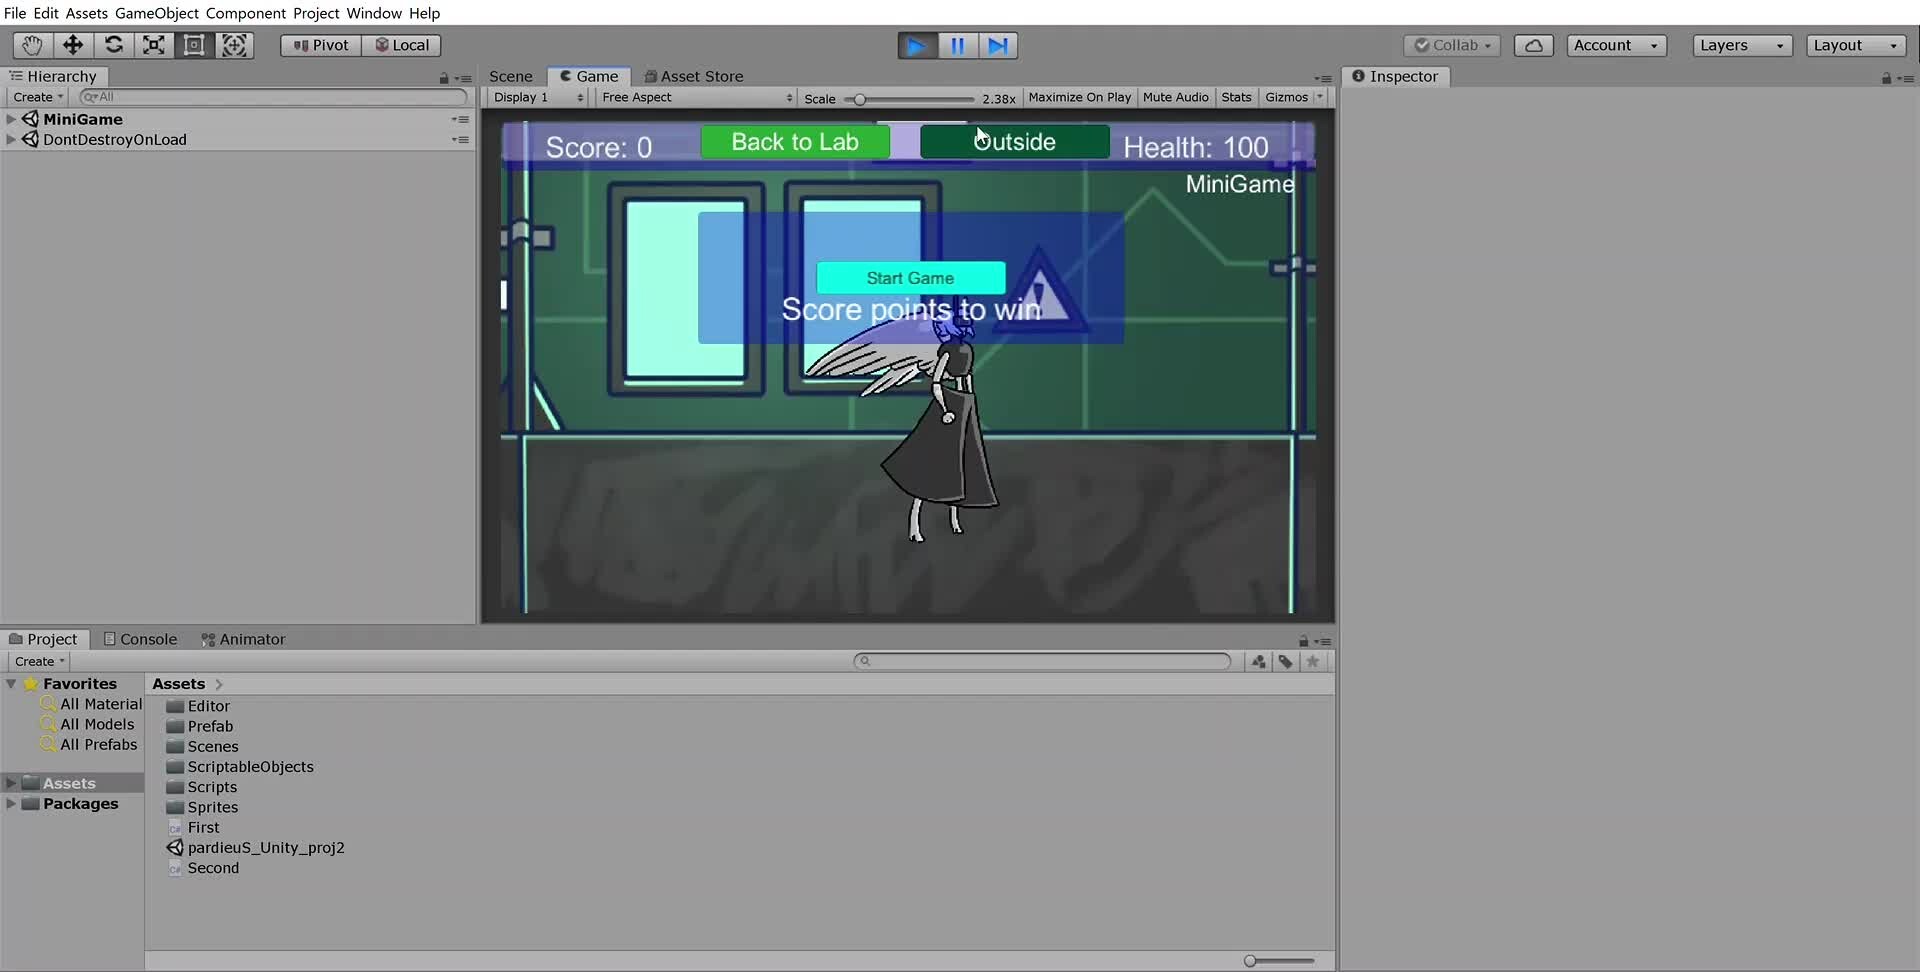Select the Move tool
This screenshot has height=972, width=1920.
click(x=72, y=45)
